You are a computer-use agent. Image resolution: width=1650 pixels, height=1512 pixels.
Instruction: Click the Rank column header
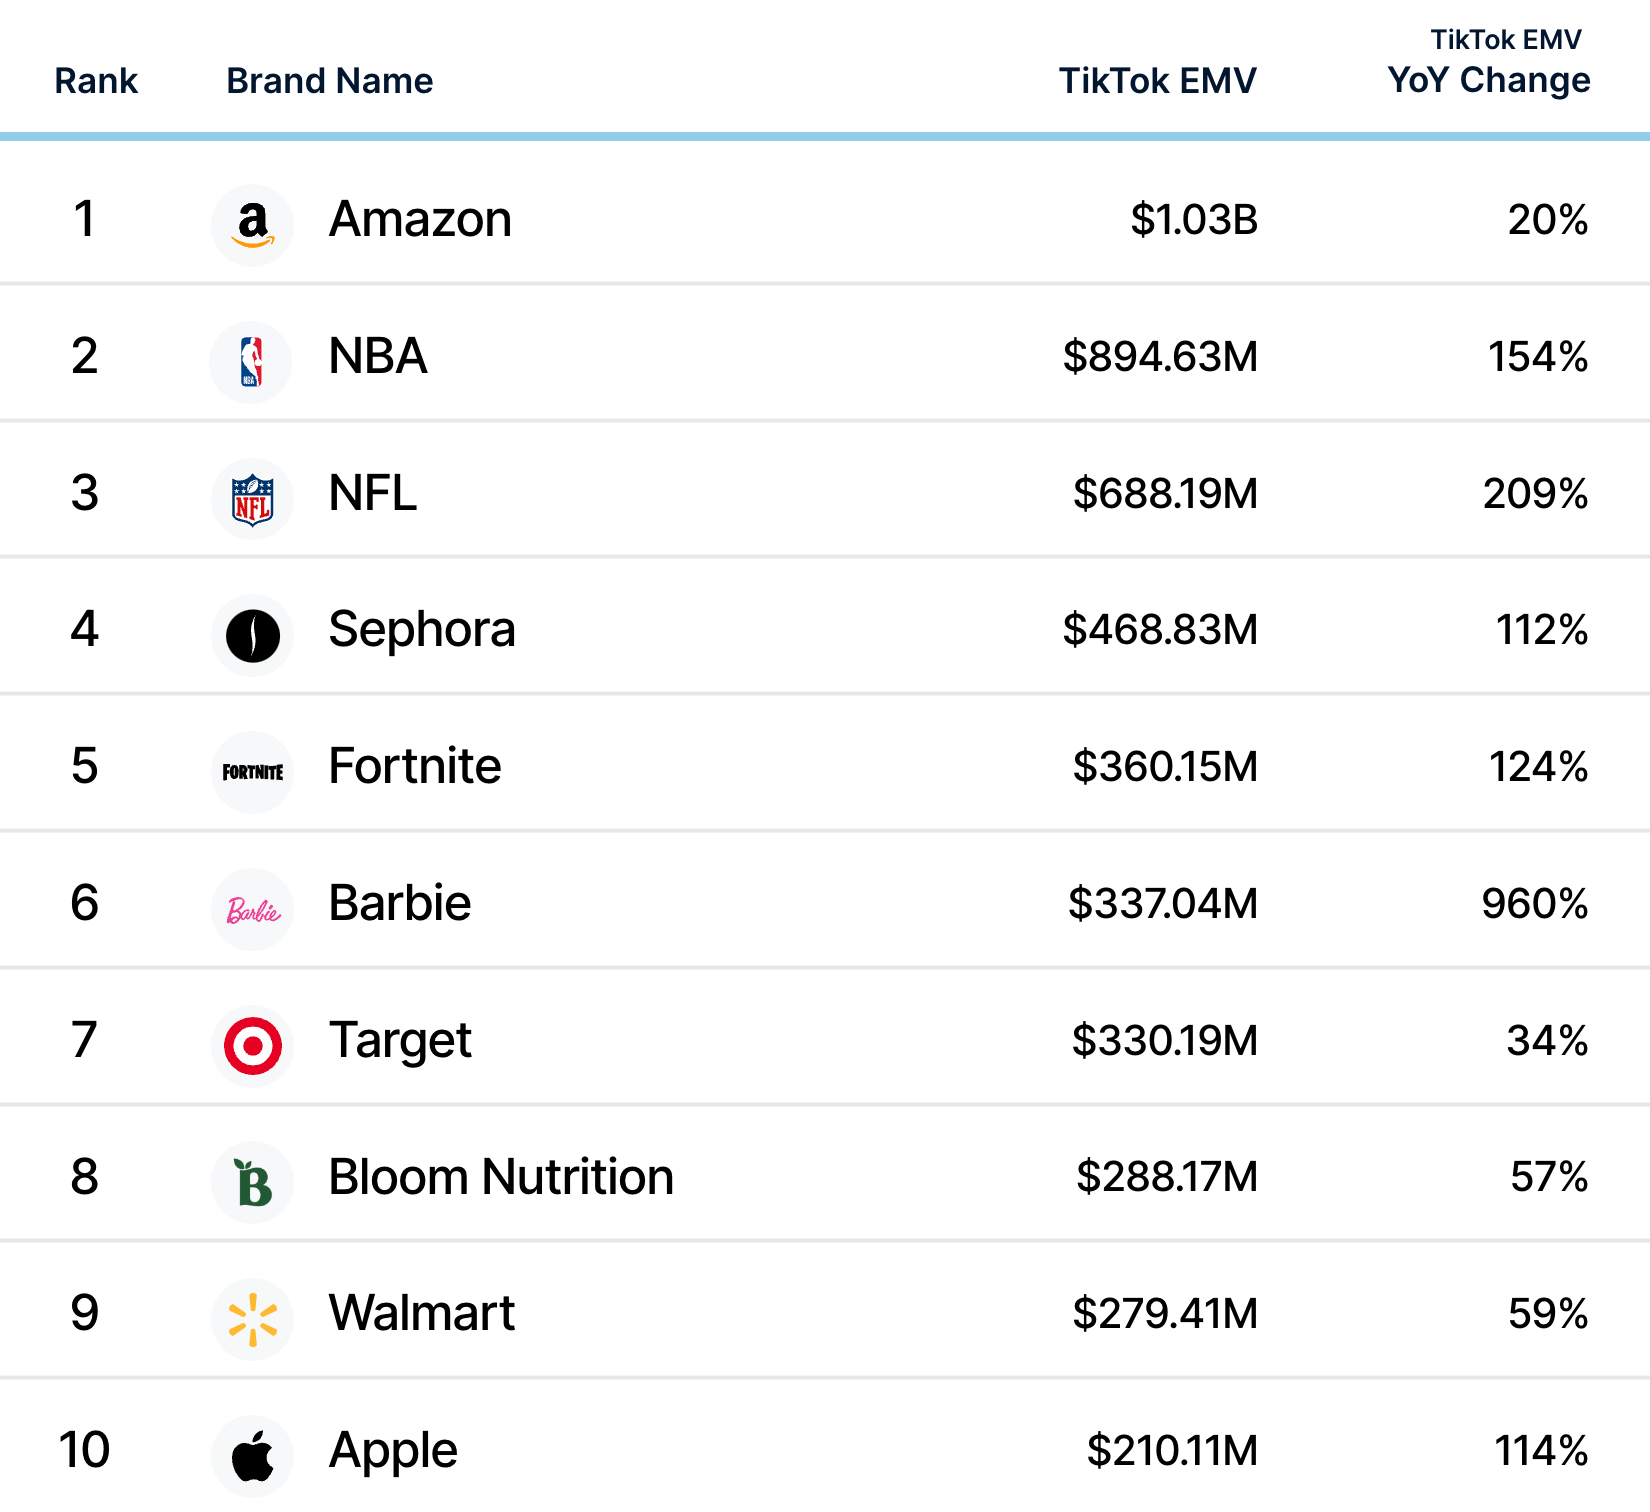coord(96,81)
